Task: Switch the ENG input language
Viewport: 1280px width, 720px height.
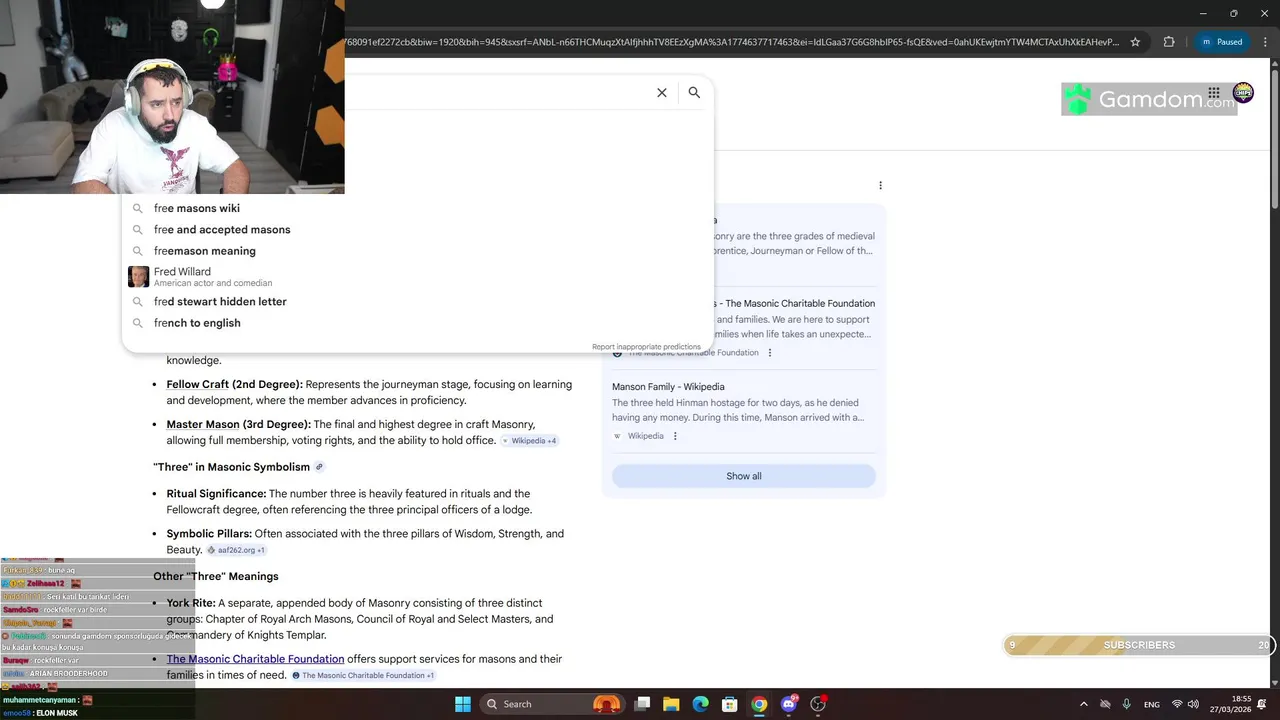Action: pyautogui.click(x=1151, y=704)
